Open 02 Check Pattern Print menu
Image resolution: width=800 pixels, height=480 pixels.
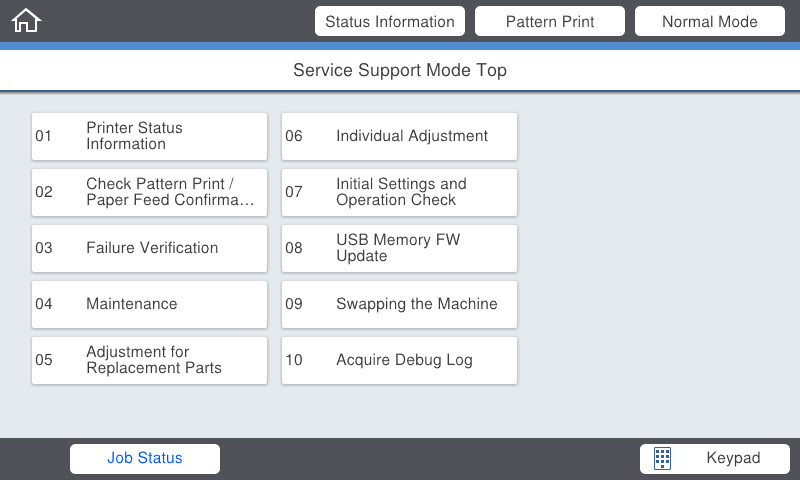tap(149, 192)
